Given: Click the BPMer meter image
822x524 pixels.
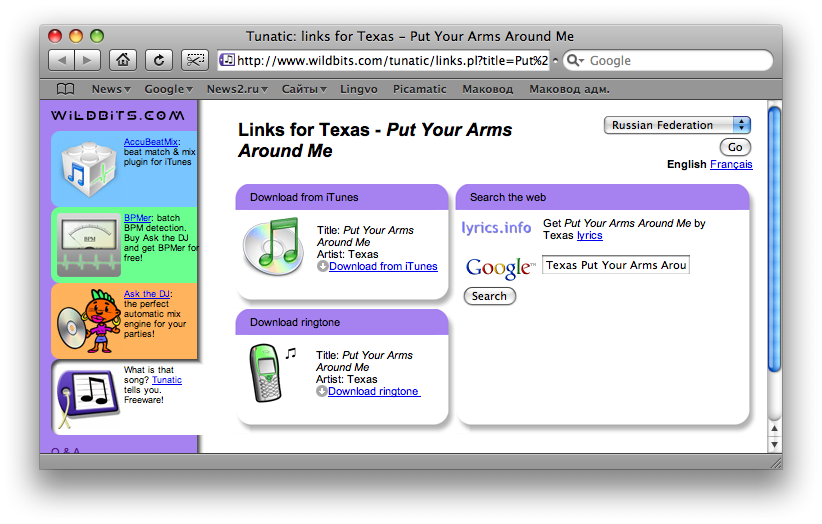Looking at the screenshot, I should pyautogui.click(x=89, y=245).
